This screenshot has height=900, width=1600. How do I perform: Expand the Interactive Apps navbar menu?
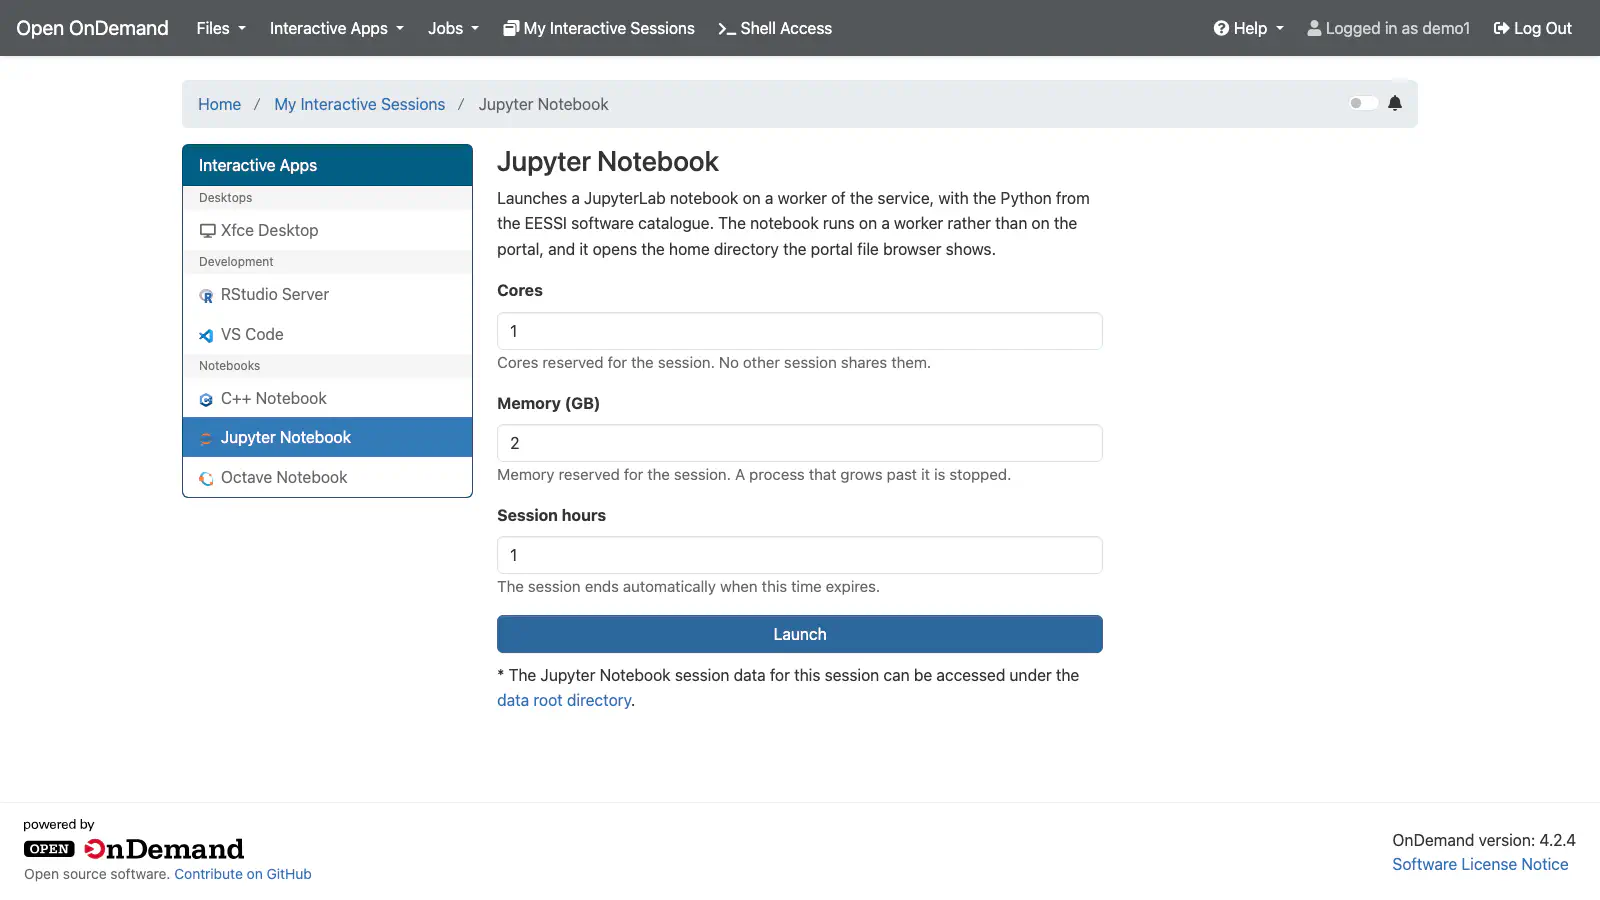337,28
